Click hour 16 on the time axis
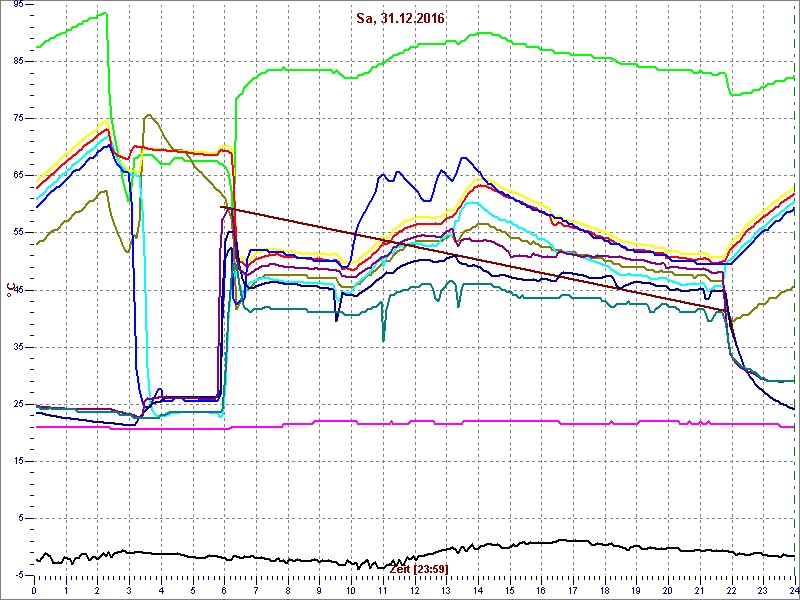The width and height of the screenshot is (800, 600). pyautogui.click(x=541, y=590)
